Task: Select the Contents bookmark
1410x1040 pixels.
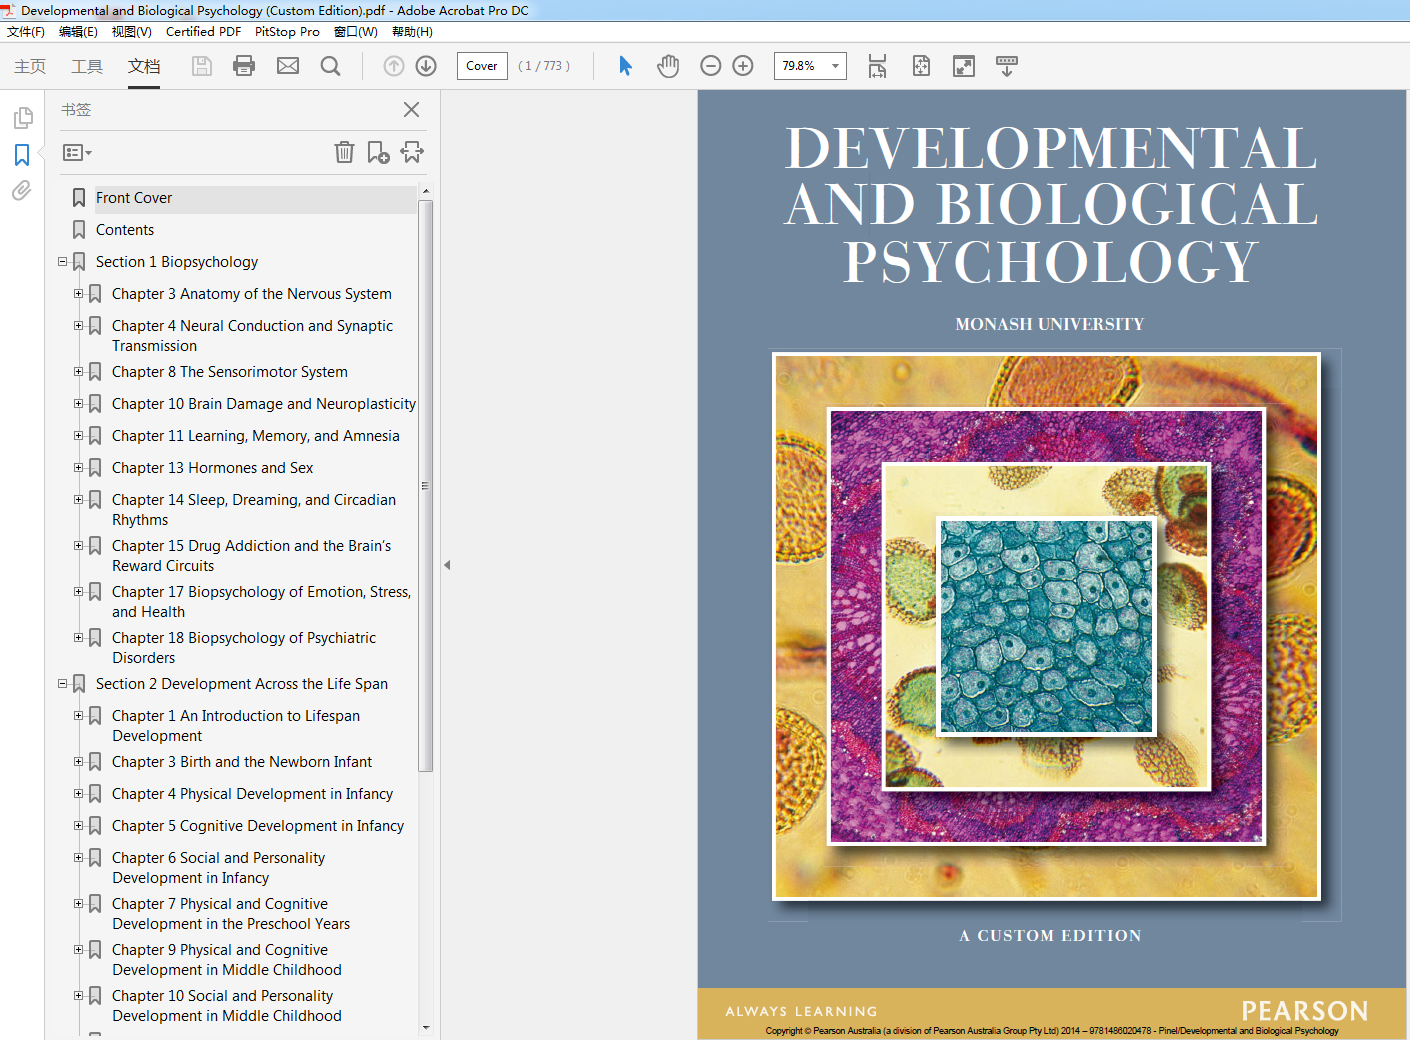Action: (125, 230)
